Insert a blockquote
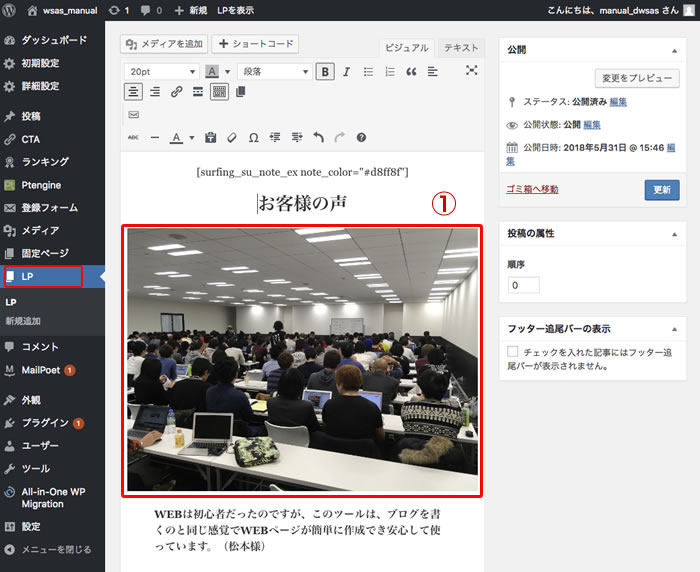The image size is (700, 572). pyautogui.click(x=411, y=71)
